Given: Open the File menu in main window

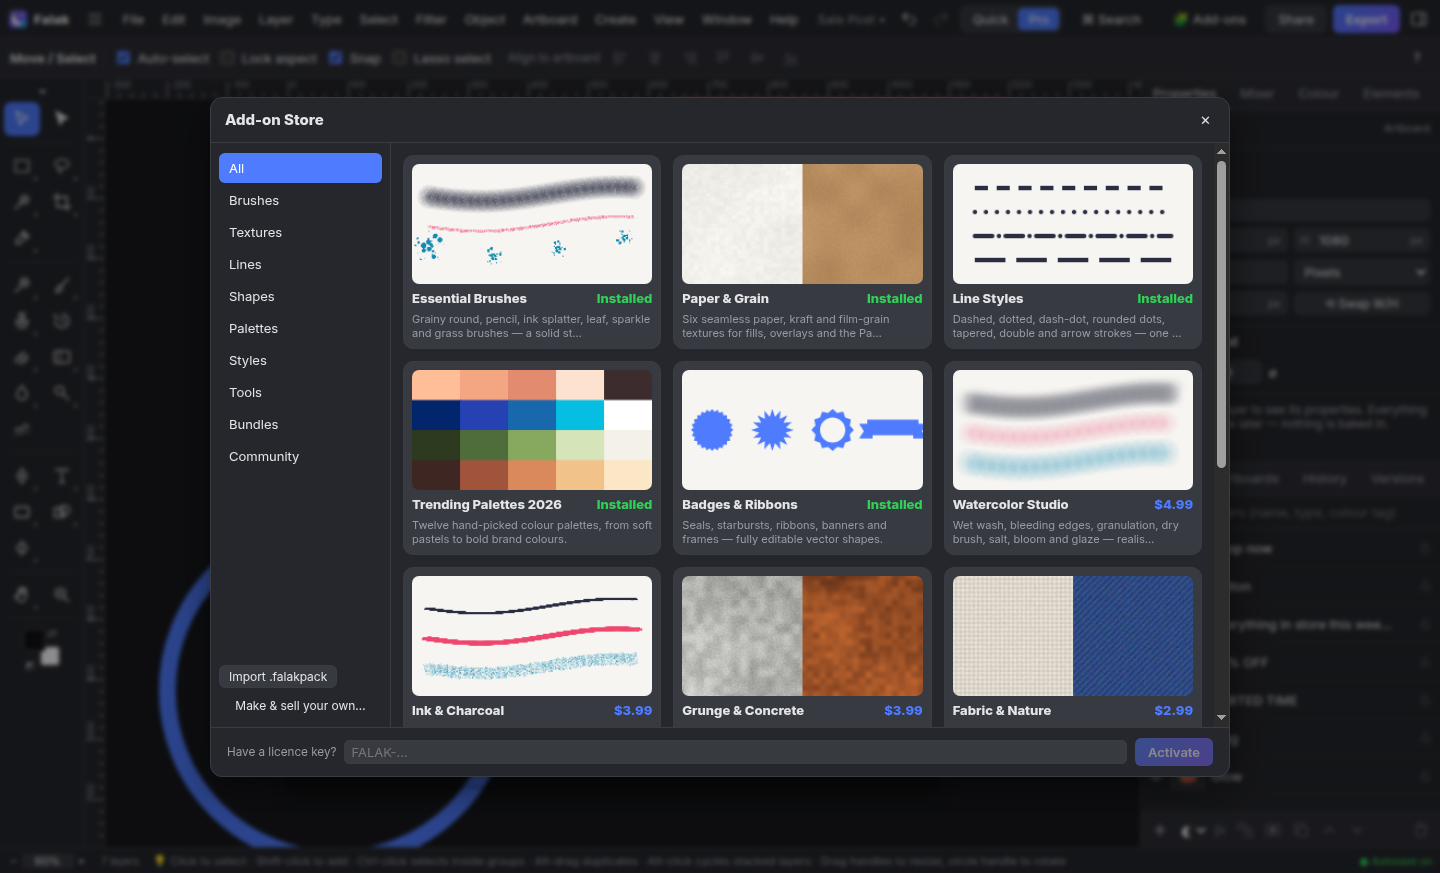Looking at the screenshot, I should (x=133, y=19).
